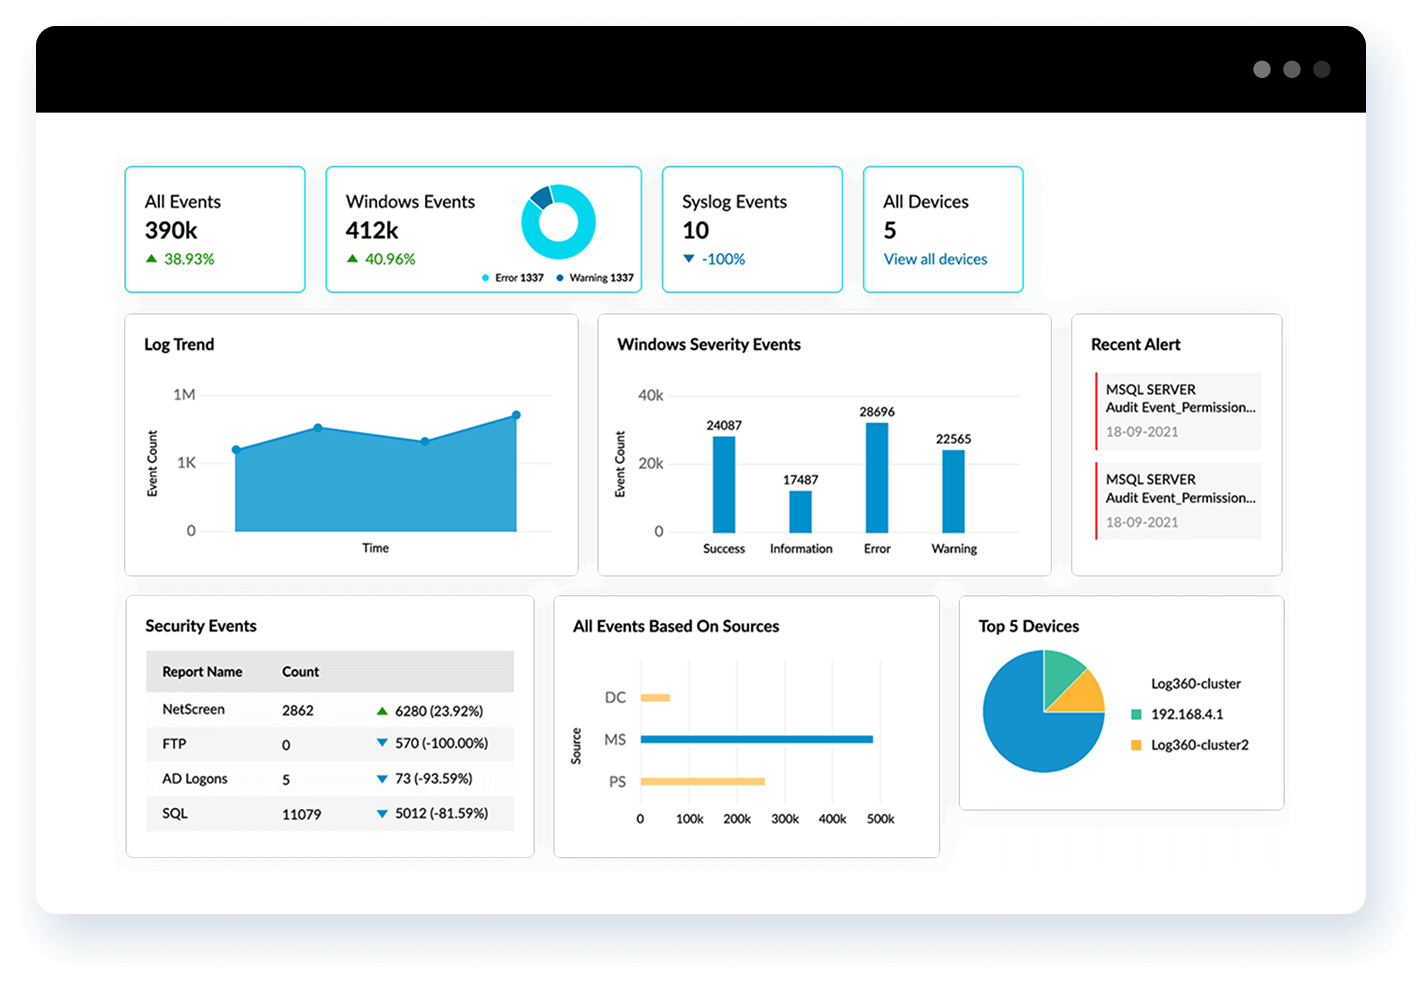Image resolution: width=1426 pixels, height=985 pixels.
Task: Click the Log360-cluster legend label
Action: (1196, 684)
